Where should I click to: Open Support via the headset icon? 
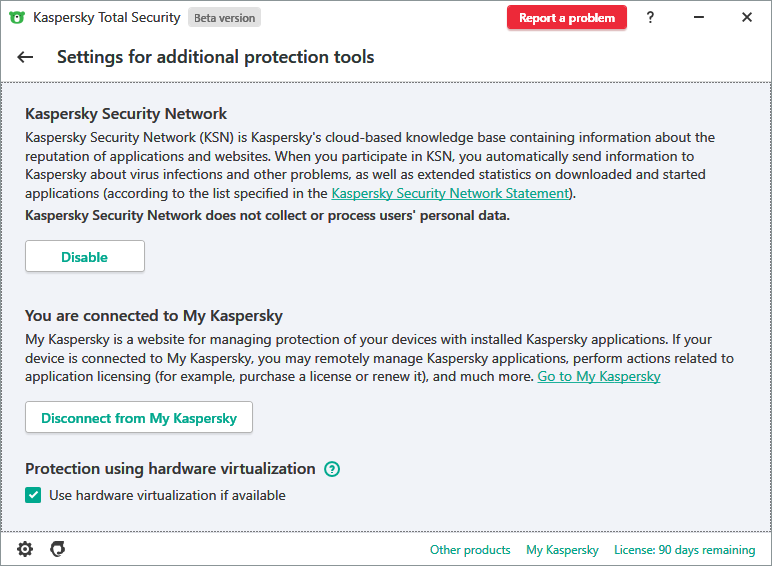[58, 549]
